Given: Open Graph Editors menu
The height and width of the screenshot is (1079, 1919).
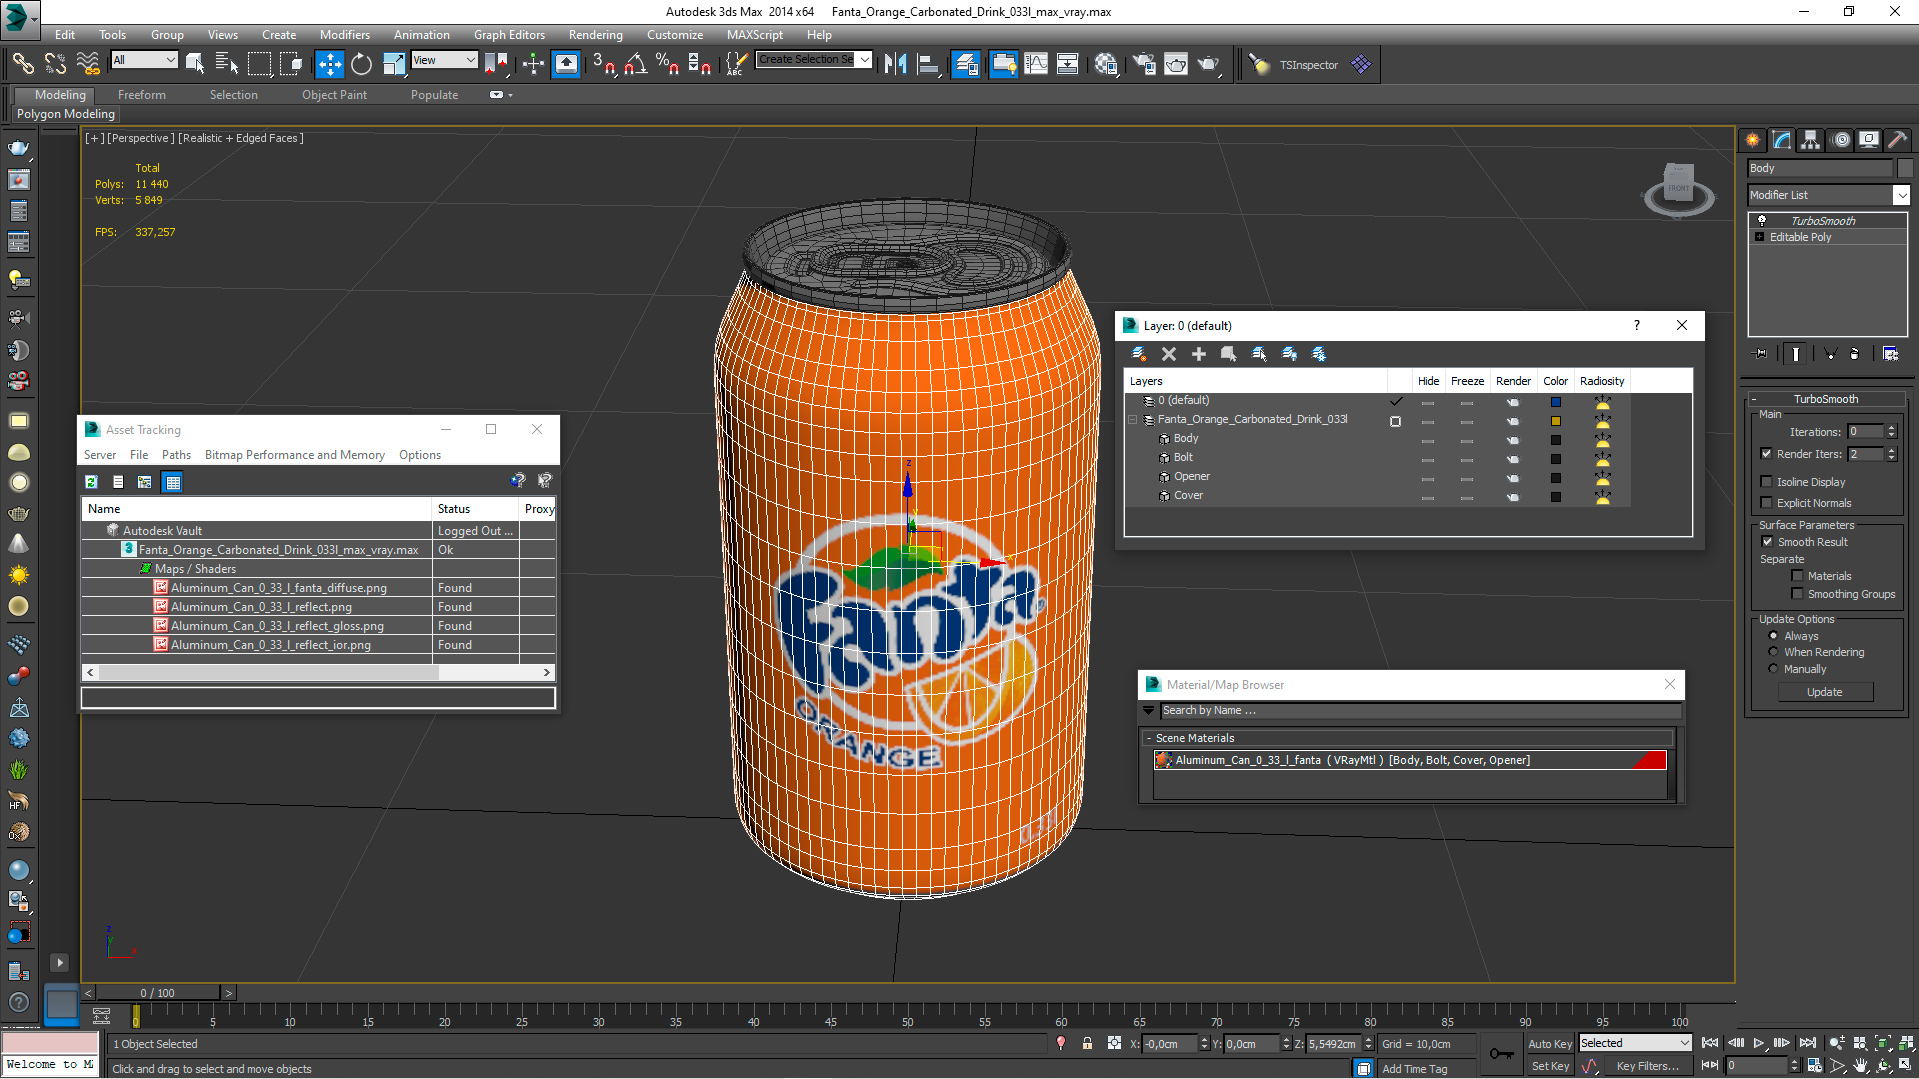Looking at the screenshot, I should pyautogui.click(x=509, y=35).
